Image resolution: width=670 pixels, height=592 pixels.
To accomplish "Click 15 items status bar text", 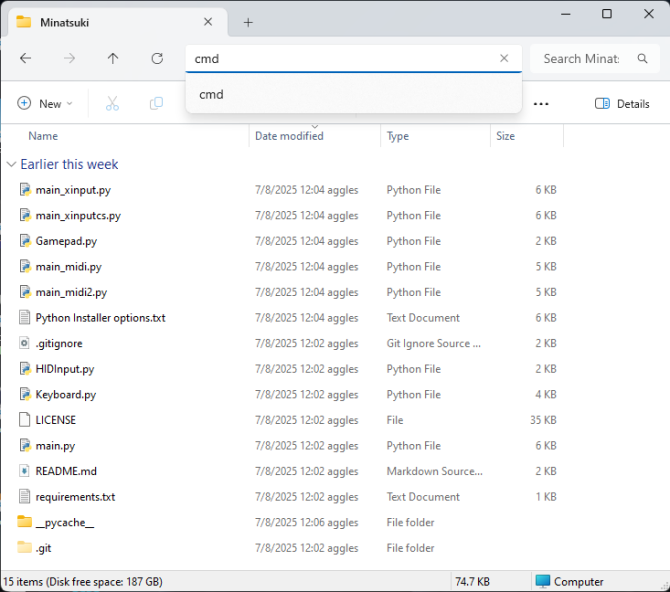I will point(83,582).
